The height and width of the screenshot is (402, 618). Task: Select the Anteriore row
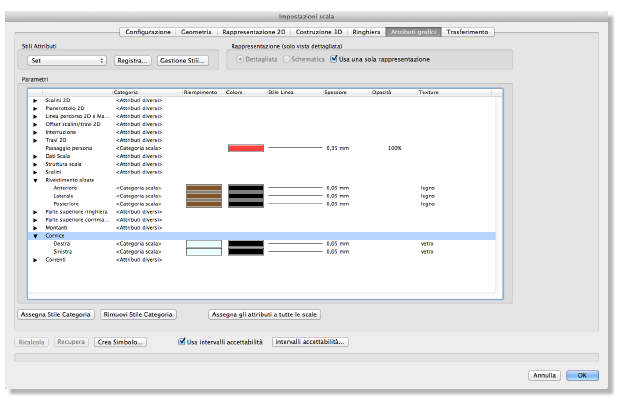pos(262,188)
